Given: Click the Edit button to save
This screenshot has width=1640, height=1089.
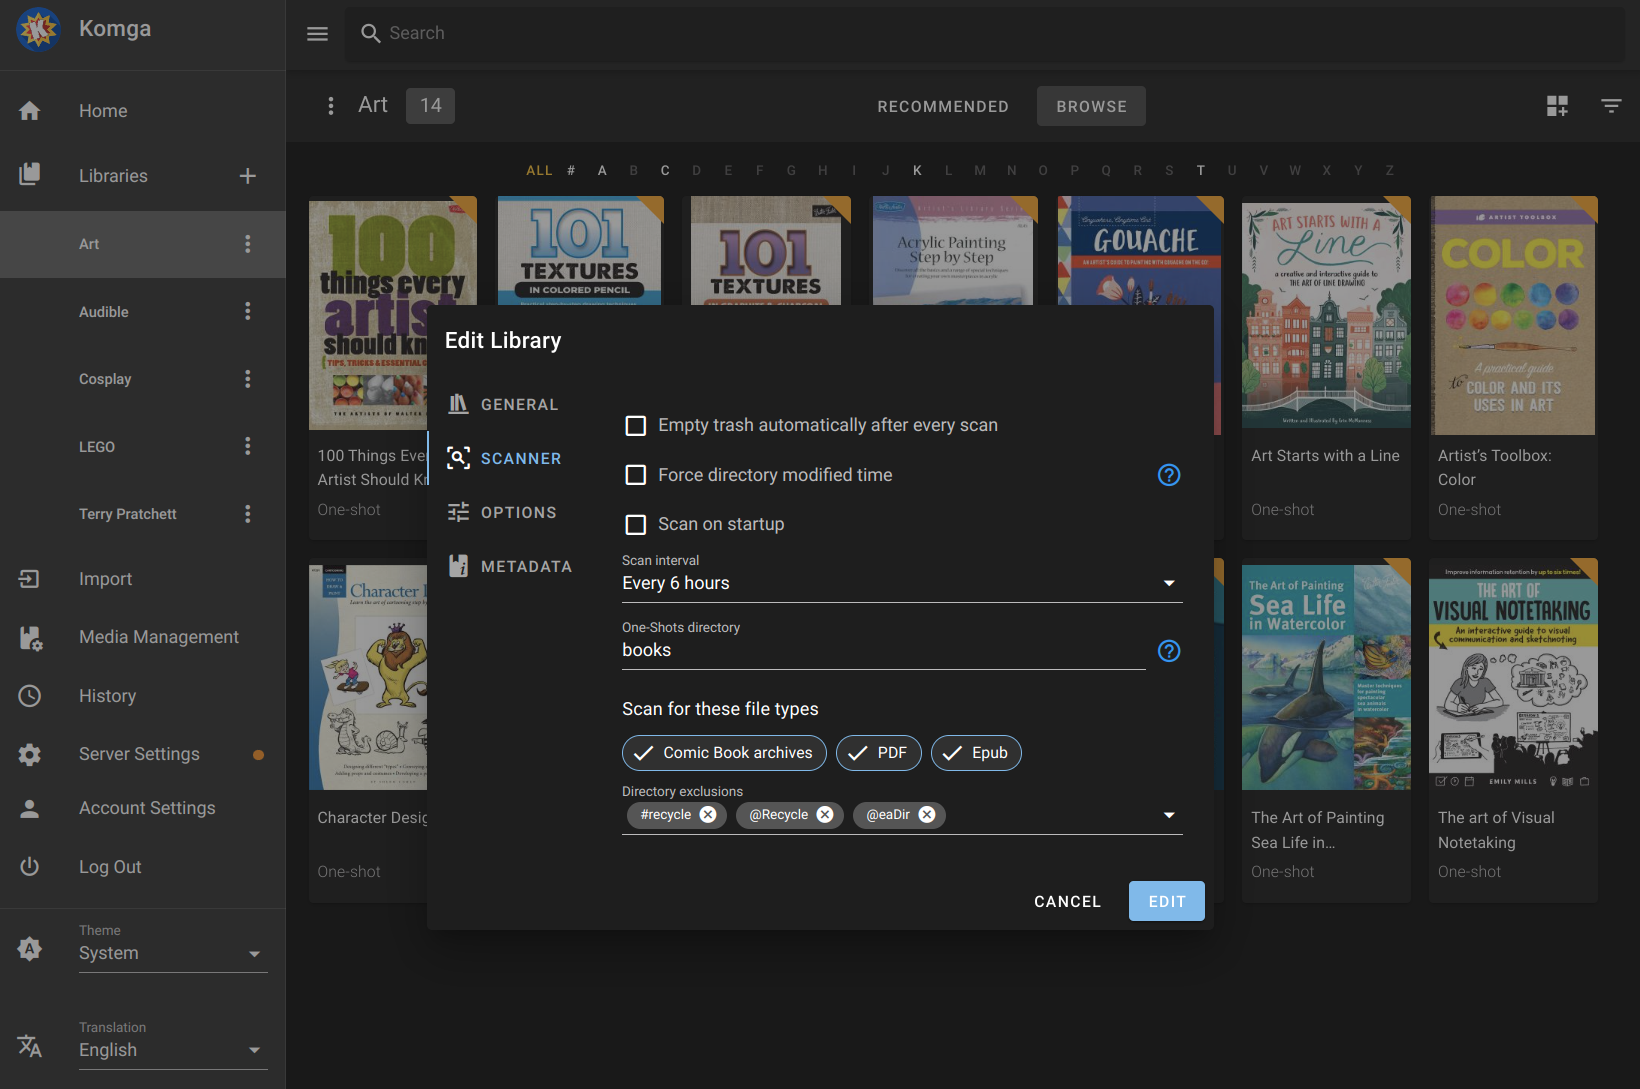Looking at the screenshot, I should 1166,901.
